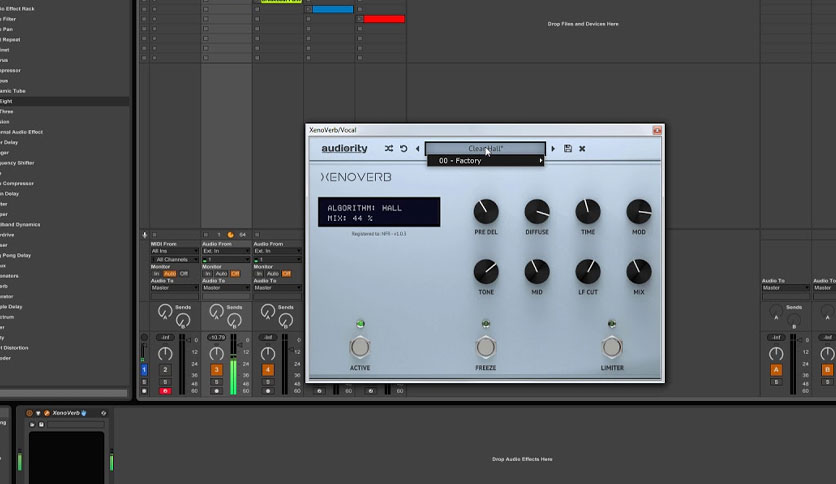This screenshot has height=484, width=836.
Task: Click track 2 Send B knob
Action: 183,320
